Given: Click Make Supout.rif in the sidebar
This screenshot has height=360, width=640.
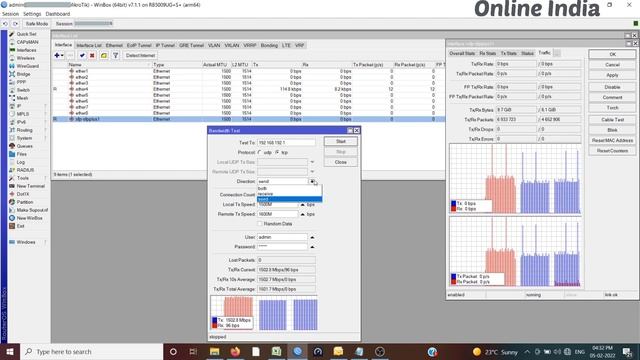Looking at the screenshot, I should tap(32, 210).
